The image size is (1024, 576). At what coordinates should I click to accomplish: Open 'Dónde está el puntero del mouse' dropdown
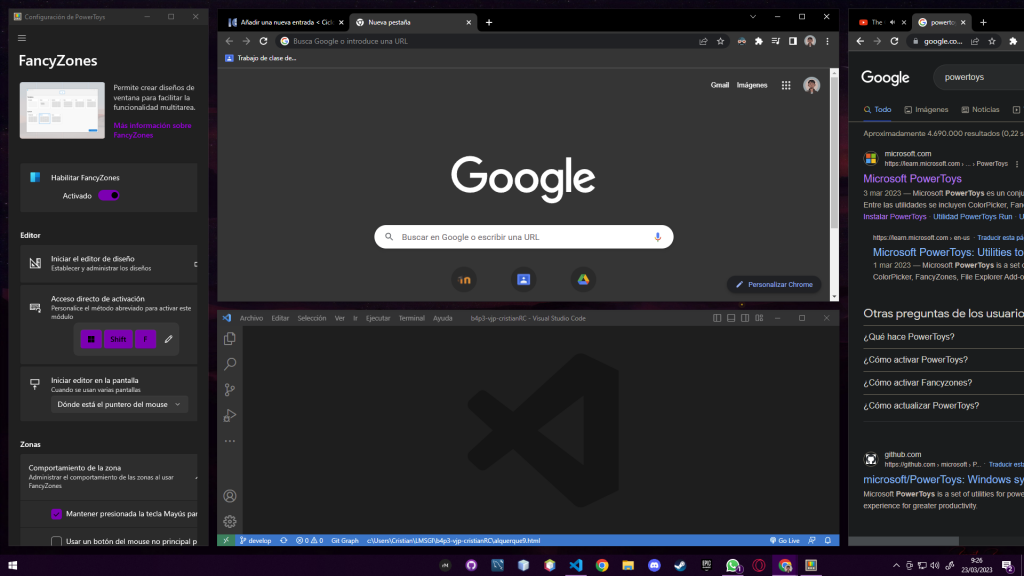[119, 404]
